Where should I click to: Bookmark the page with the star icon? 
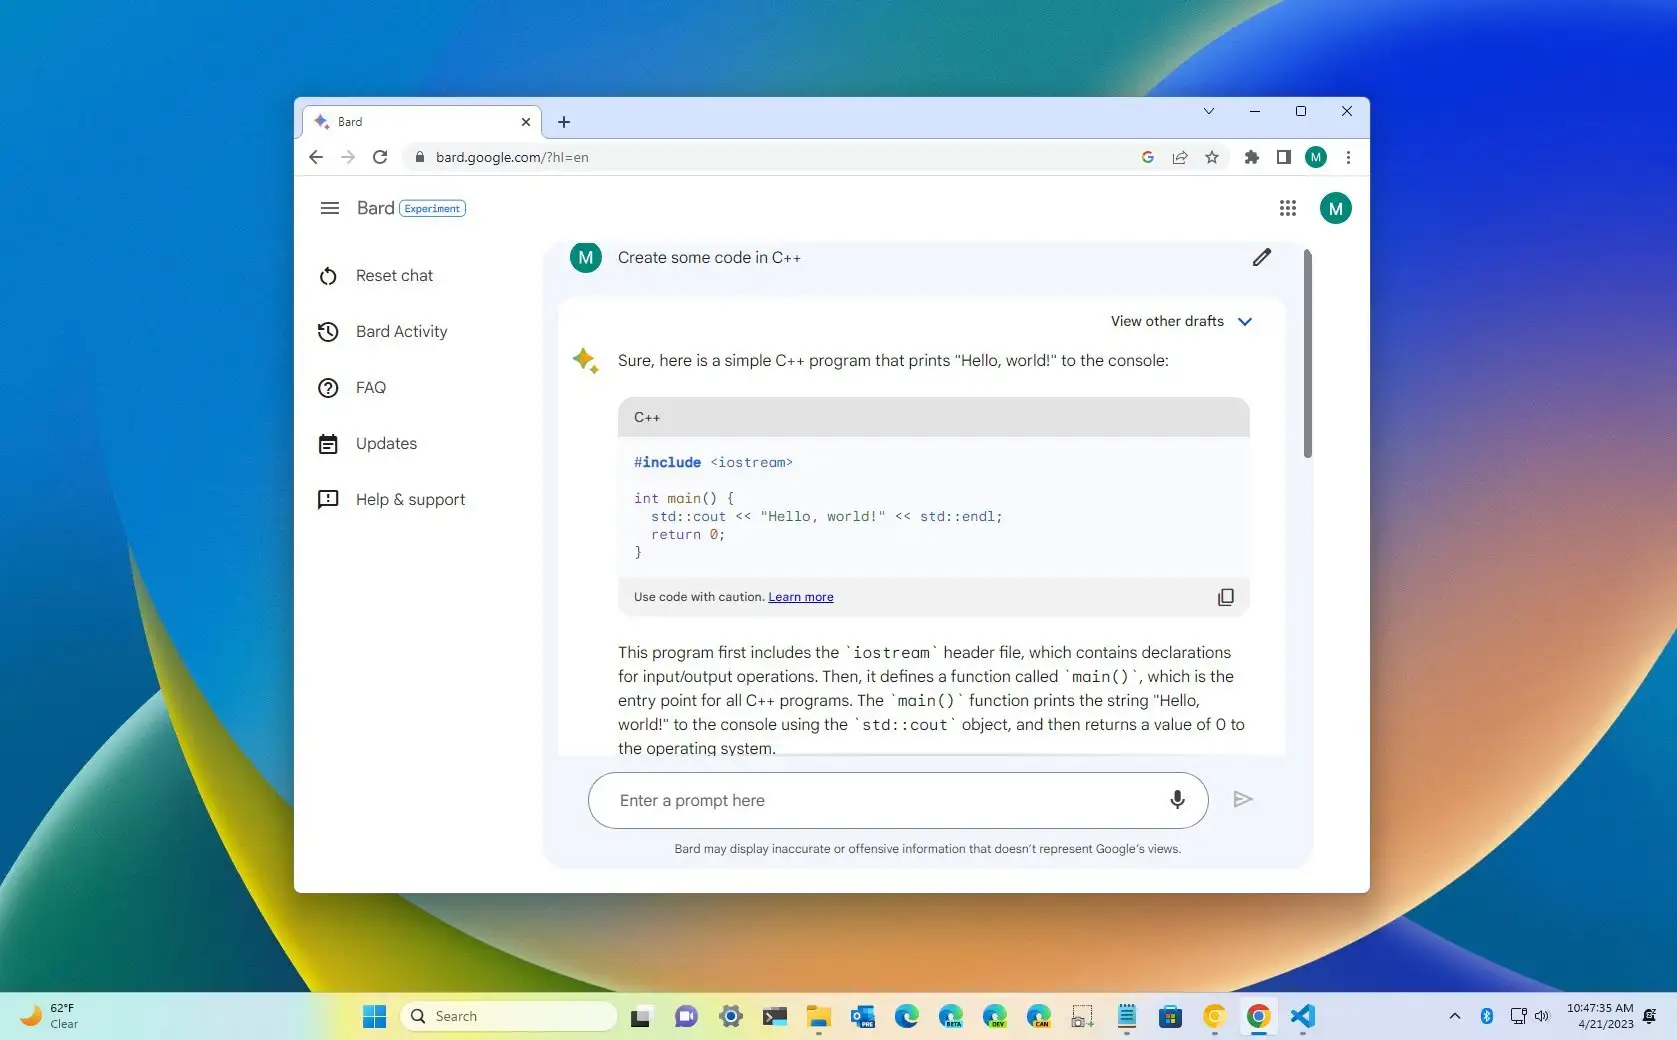pos(1211,157)
